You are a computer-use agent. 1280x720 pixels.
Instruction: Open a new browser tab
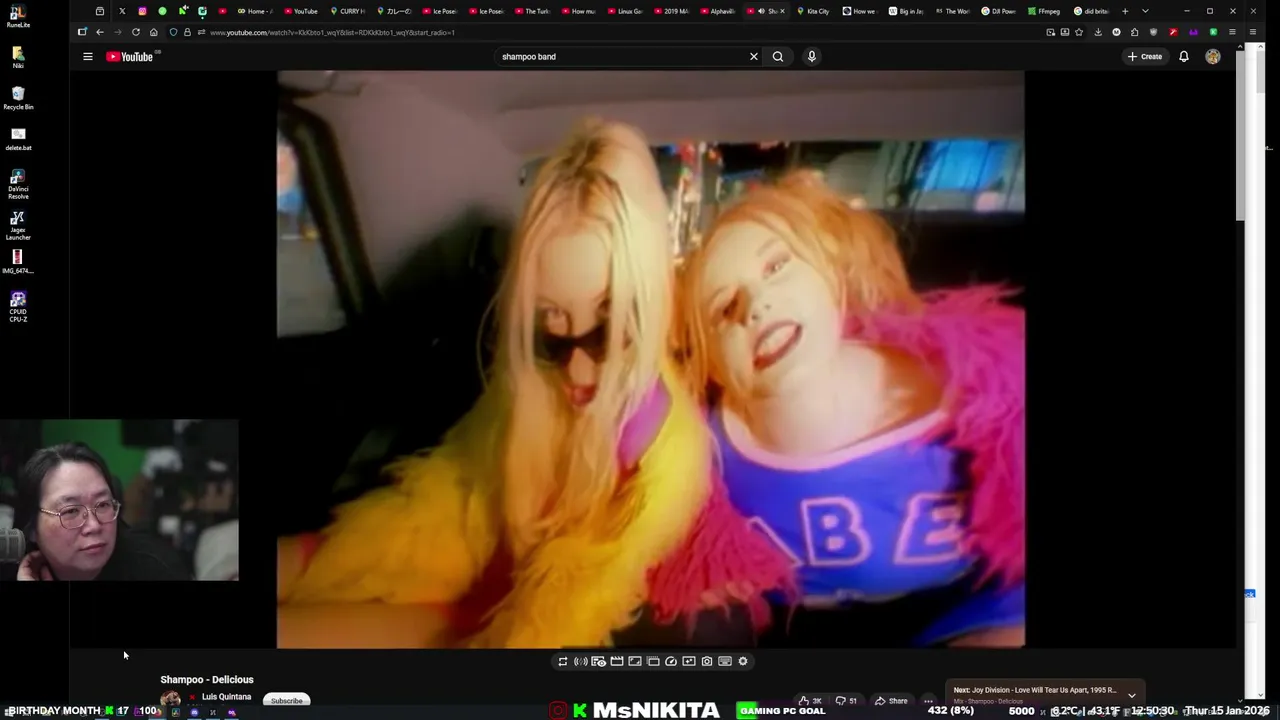pyautogui.click(x=1125, y=11)
